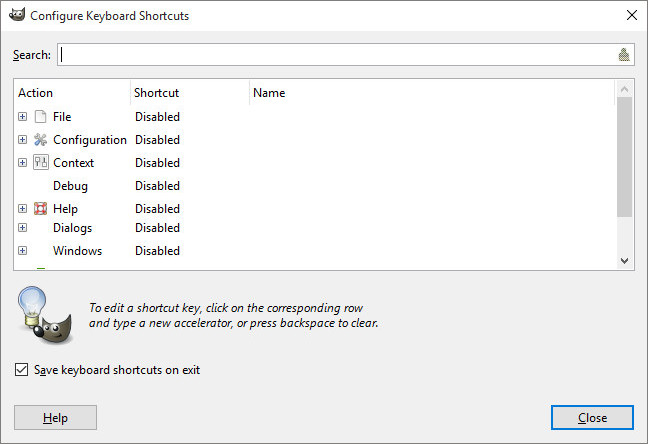The image size is (648, 444).
Task: Click the clear search icon in the search field
Action: tap(624, 55)
